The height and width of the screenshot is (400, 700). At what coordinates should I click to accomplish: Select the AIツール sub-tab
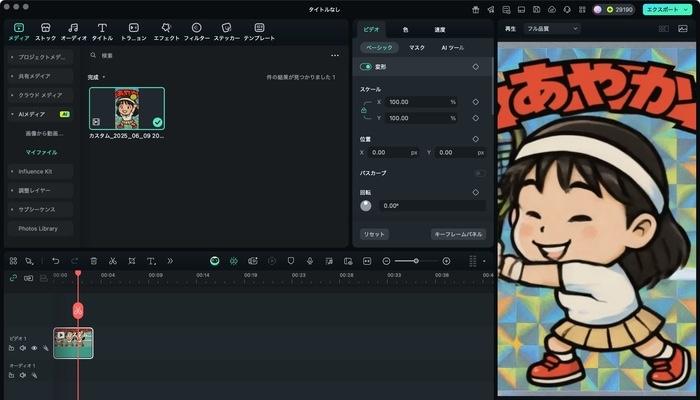(x=453, y=47)
